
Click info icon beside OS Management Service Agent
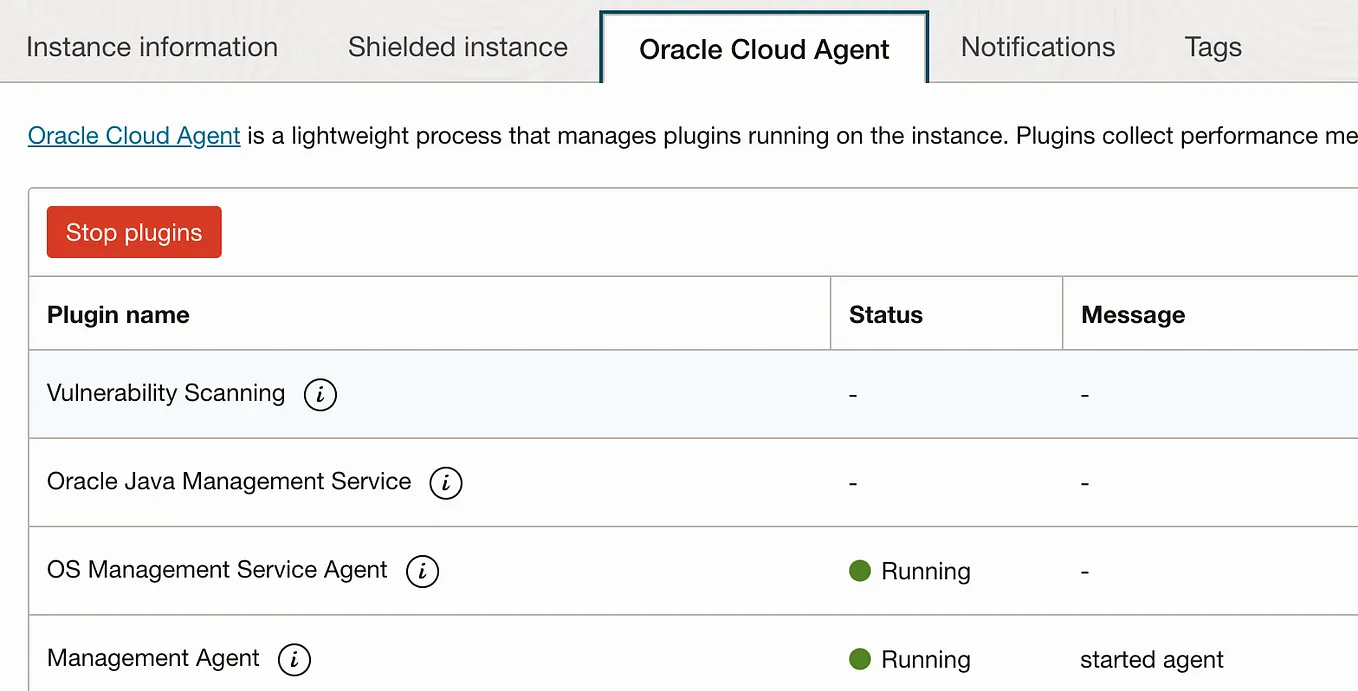422,571
